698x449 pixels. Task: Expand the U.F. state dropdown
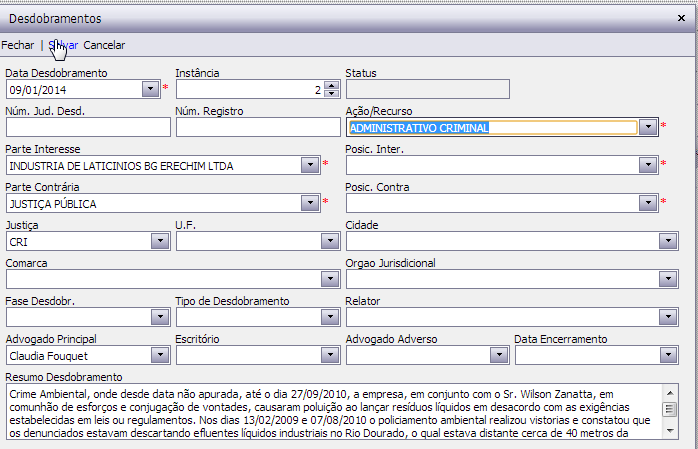point(330,241)
